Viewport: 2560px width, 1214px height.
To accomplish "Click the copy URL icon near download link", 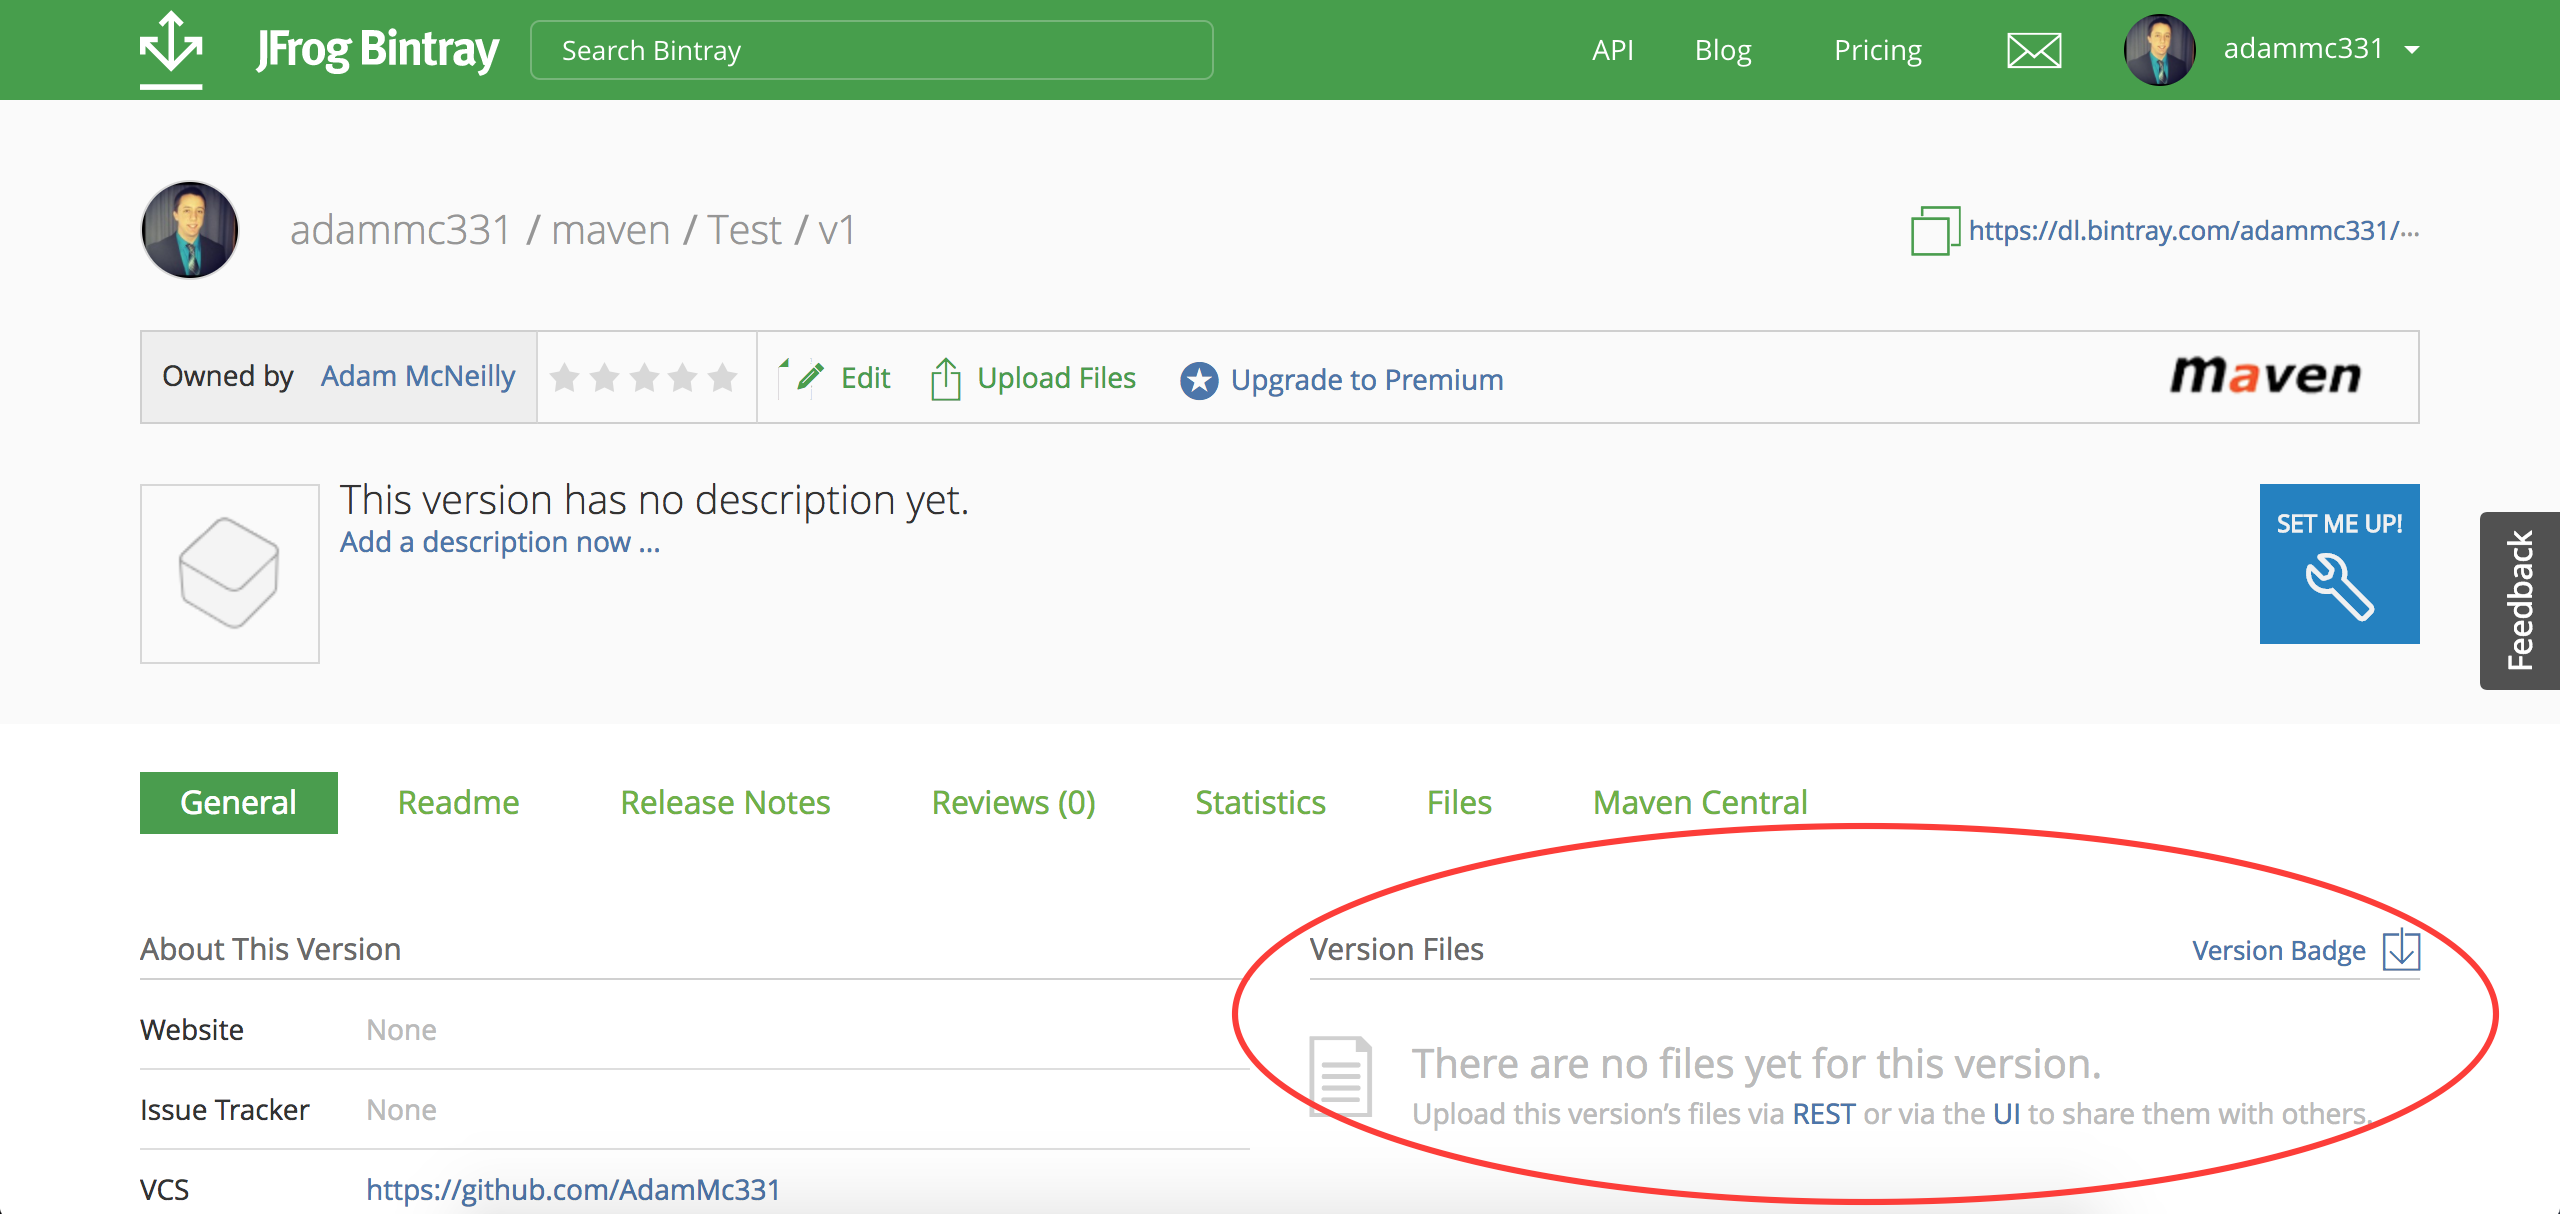I will click(1934, 231).
